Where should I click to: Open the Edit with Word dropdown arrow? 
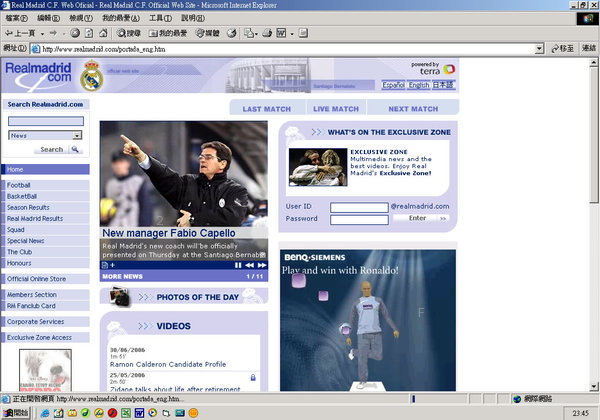point(292,34)
